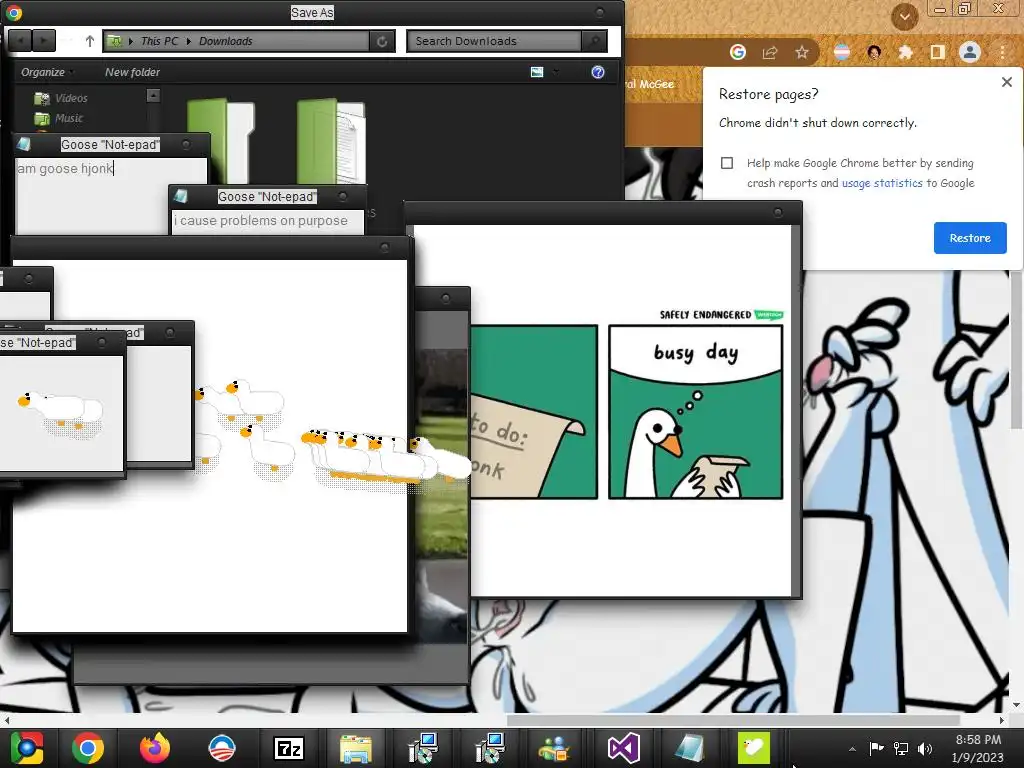The image size is (1024, 768).
Task: Click the avatar face extension icon
Action: coord(874,52)
